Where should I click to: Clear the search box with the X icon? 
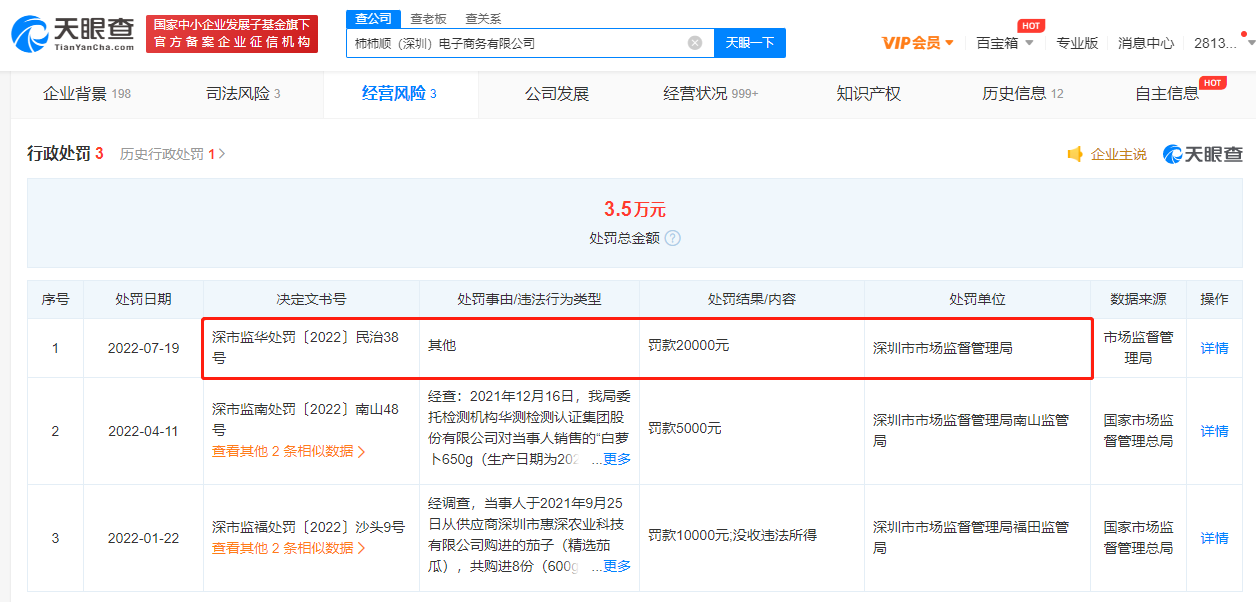click(x=695, y=43)
